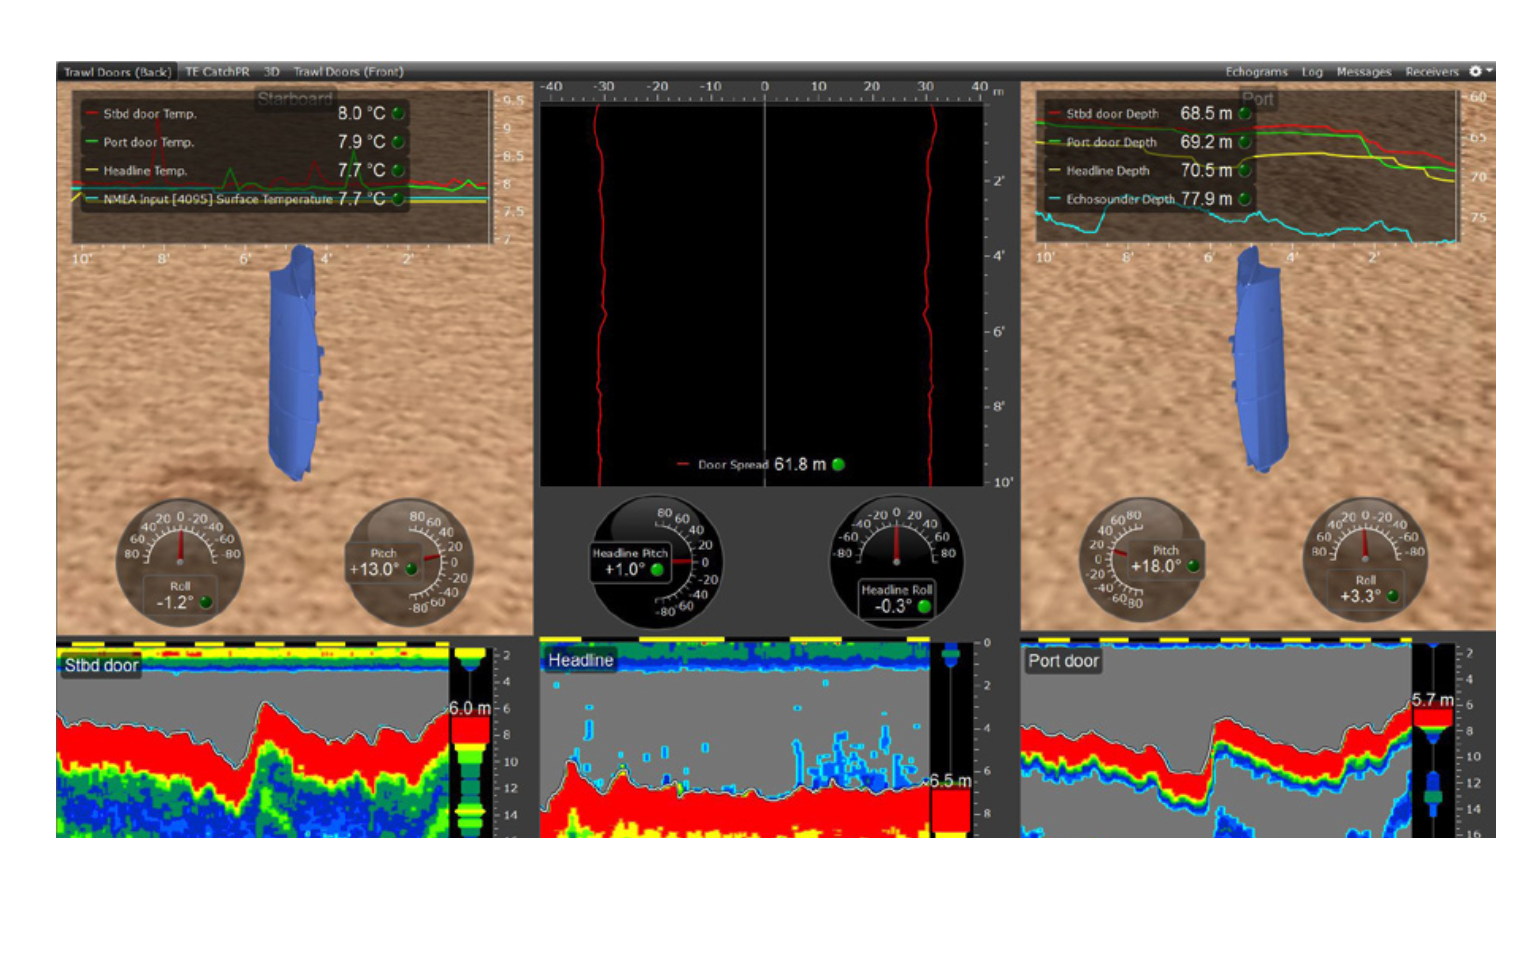Click the Echosounder Depth status indicator
The width and height of the screenshot is (1527, 955).
pos(1245,199)
